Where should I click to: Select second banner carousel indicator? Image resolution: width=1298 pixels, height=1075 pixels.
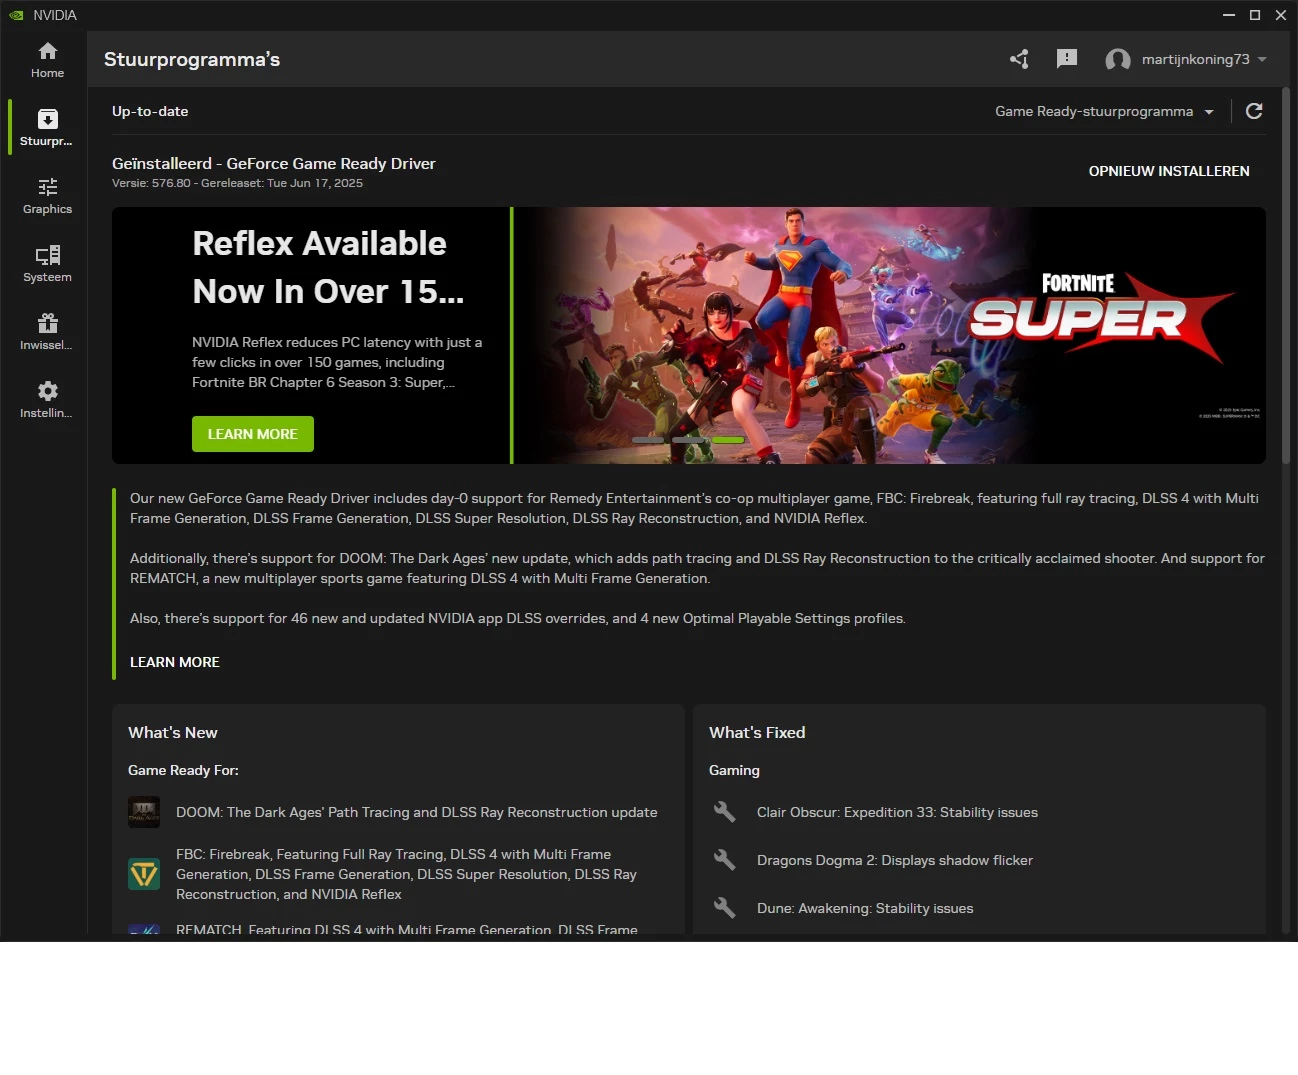click(x=688, y=440)
